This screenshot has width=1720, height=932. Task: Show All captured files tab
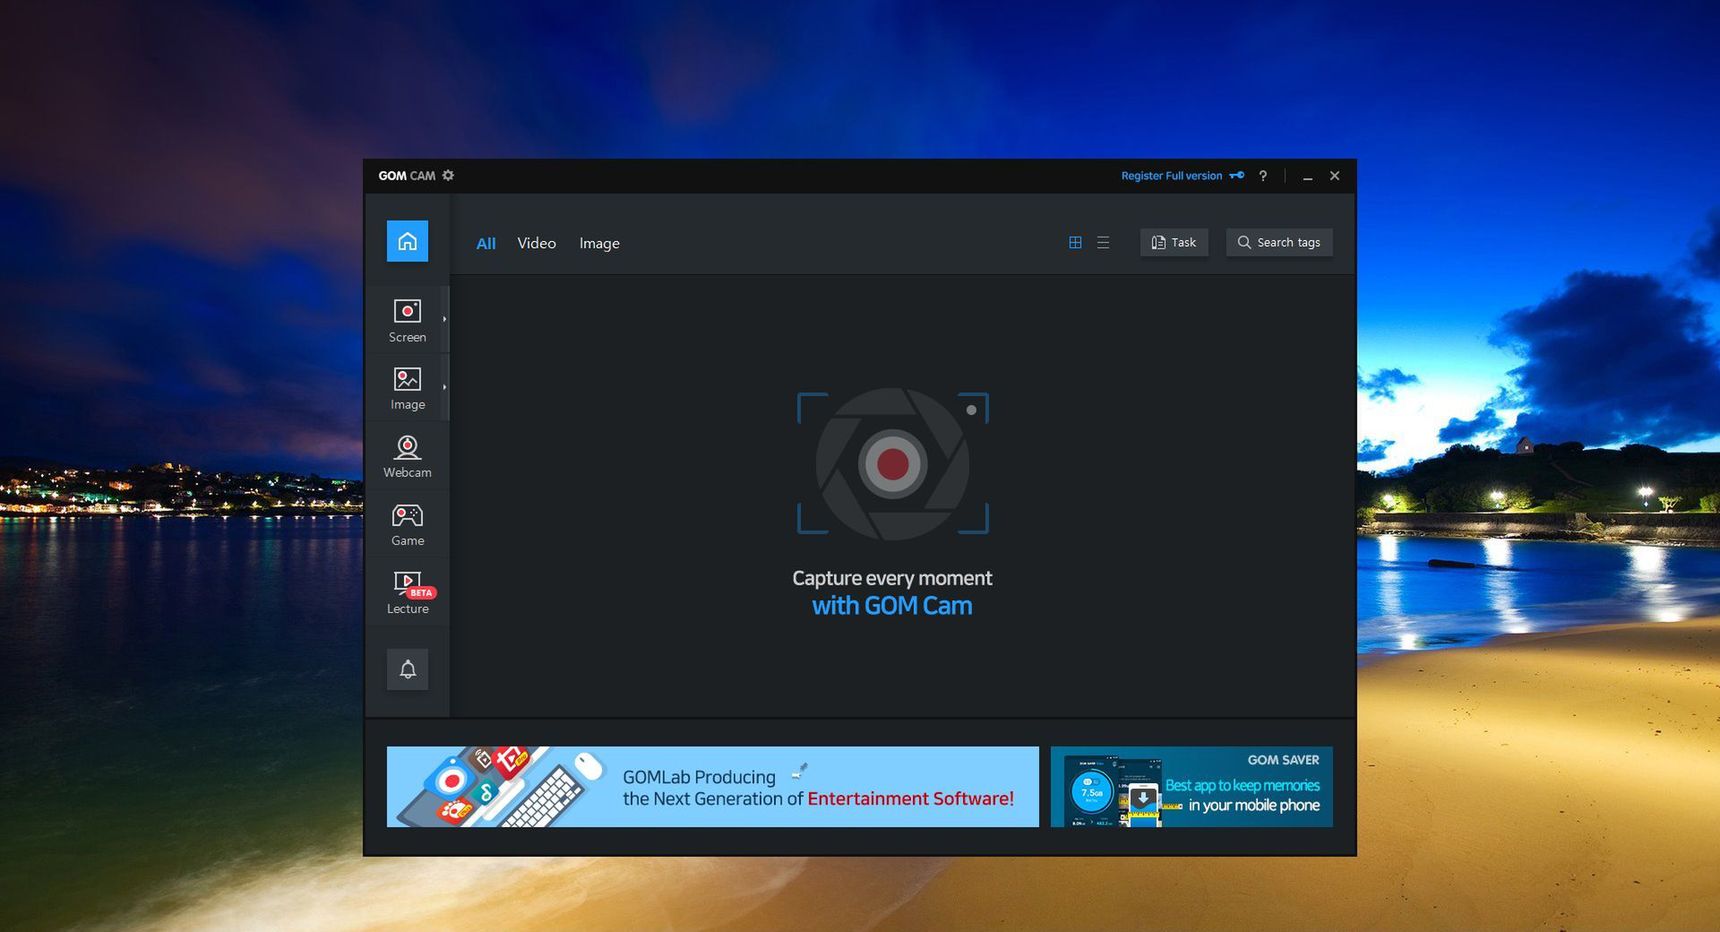pyautogui.click(x=486, y=243)
